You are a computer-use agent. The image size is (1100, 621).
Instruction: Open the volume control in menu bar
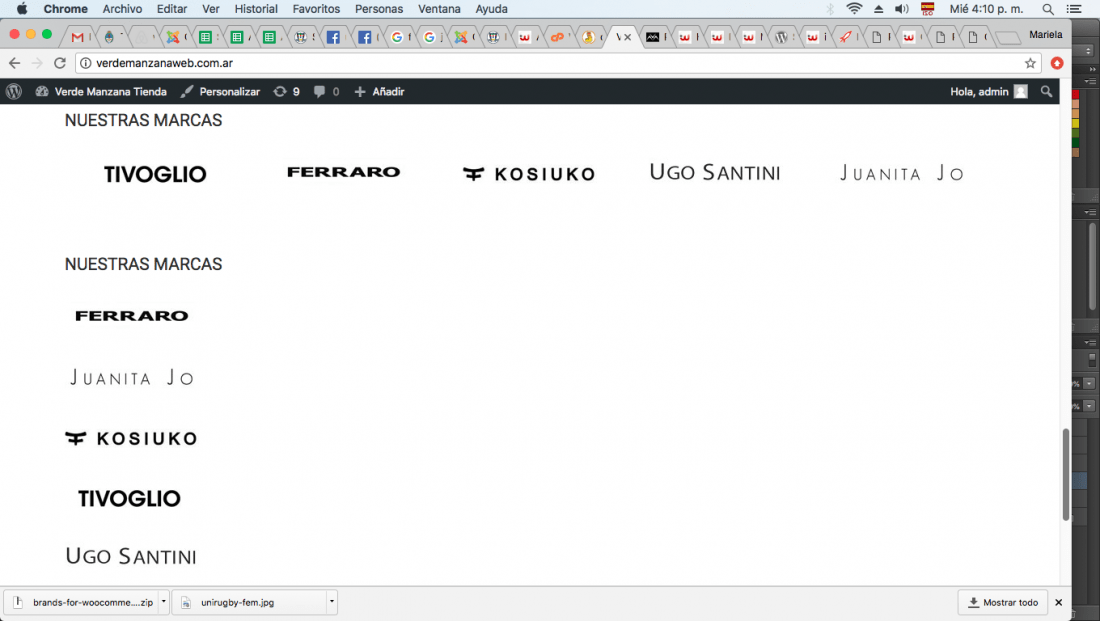pyautogui.click(x=901, y=9)
